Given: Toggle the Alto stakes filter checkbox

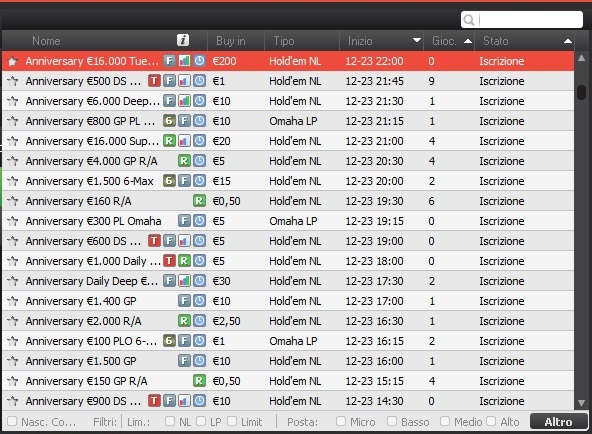Looking at the screenshot, I should point(491,421).
